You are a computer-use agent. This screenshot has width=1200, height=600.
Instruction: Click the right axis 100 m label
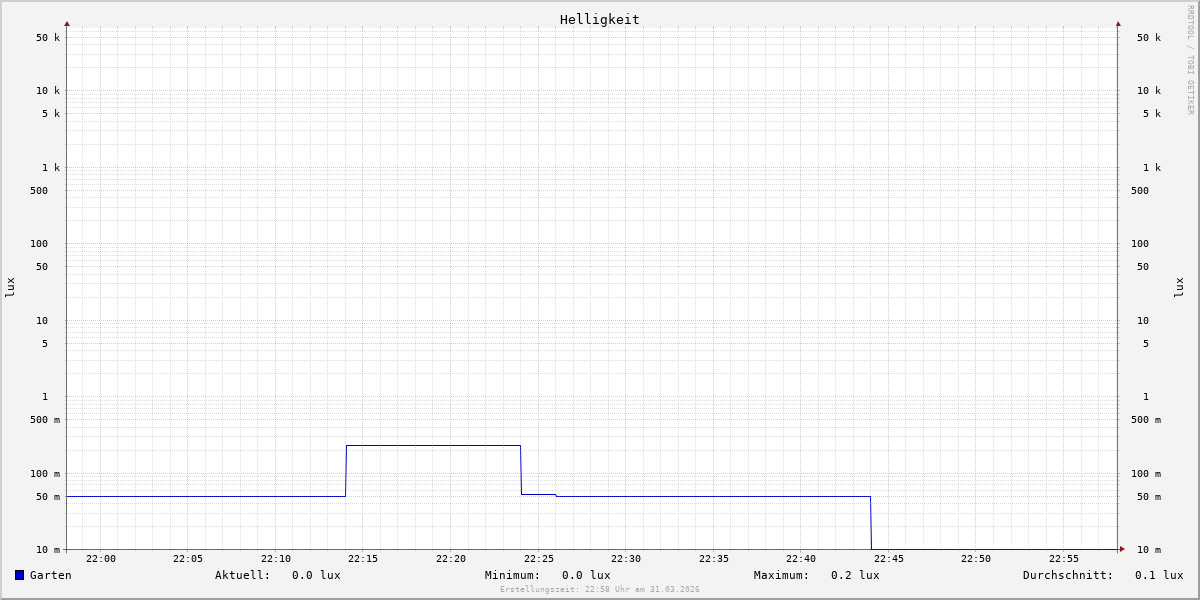point(1146,474)
